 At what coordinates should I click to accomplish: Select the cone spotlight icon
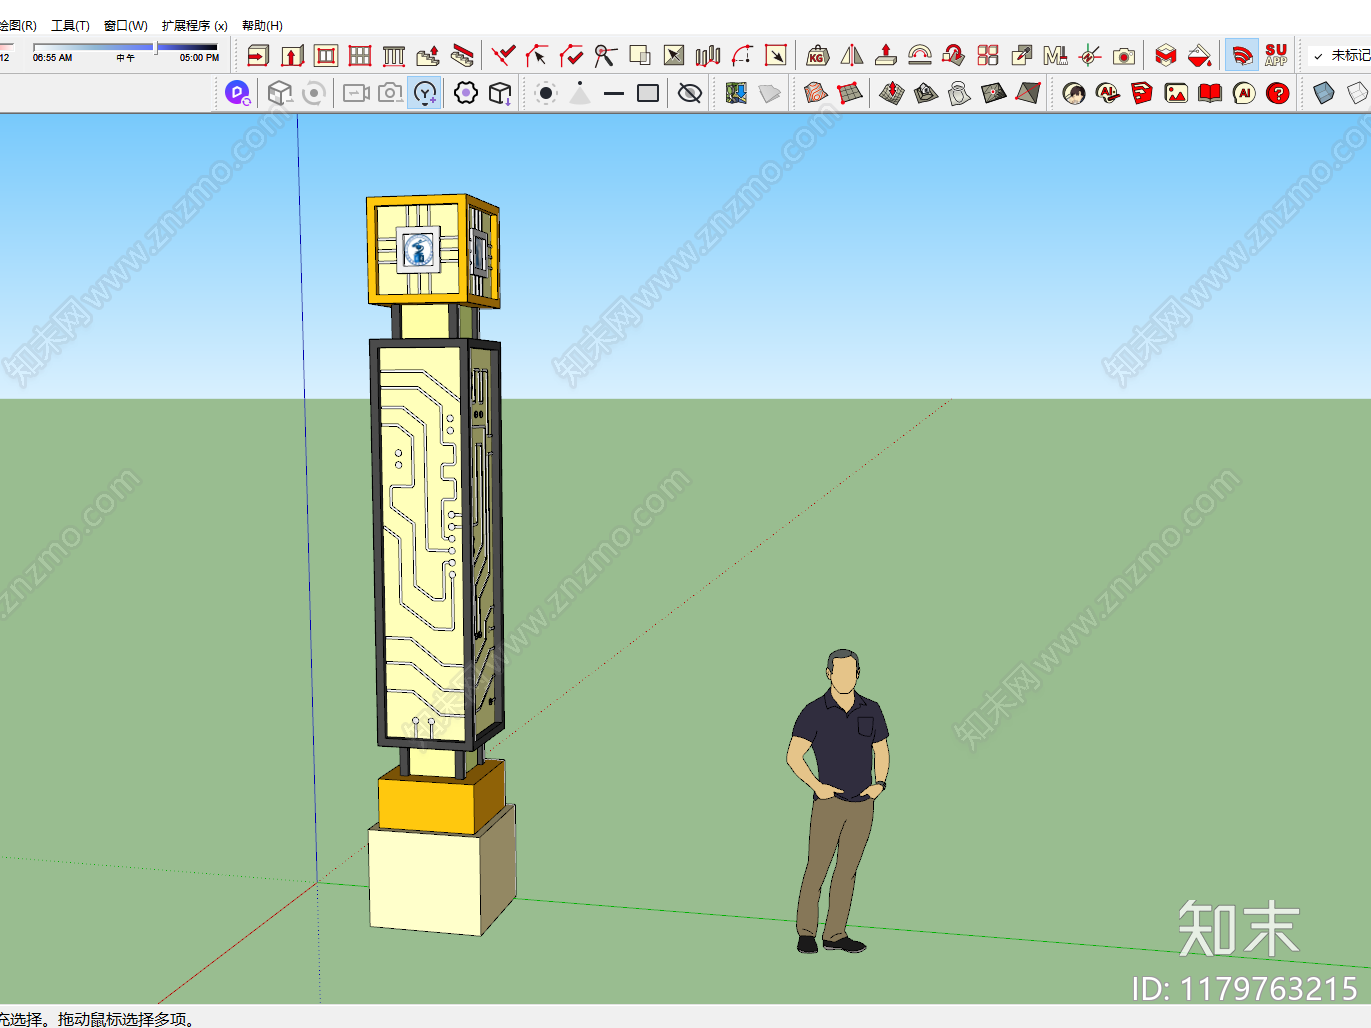click(580, 94)
